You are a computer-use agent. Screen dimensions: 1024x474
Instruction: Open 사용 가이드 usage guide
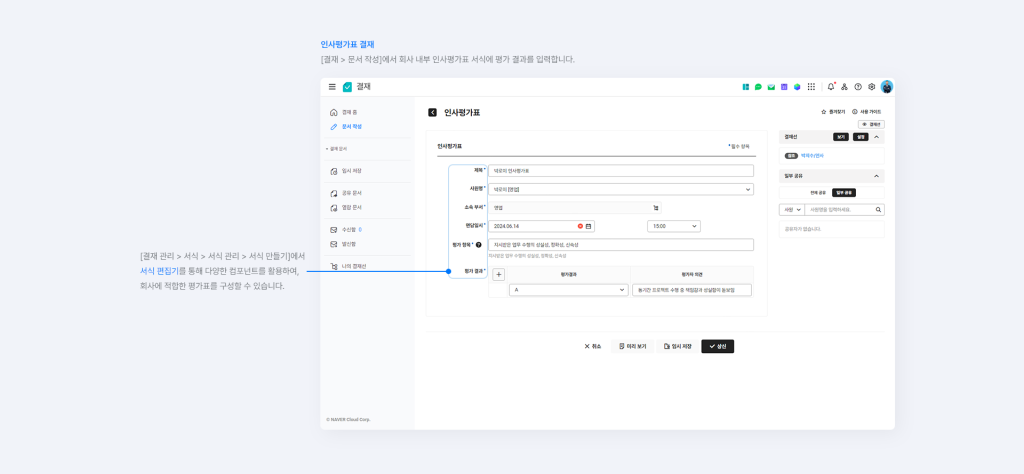[x=867, y=112]
